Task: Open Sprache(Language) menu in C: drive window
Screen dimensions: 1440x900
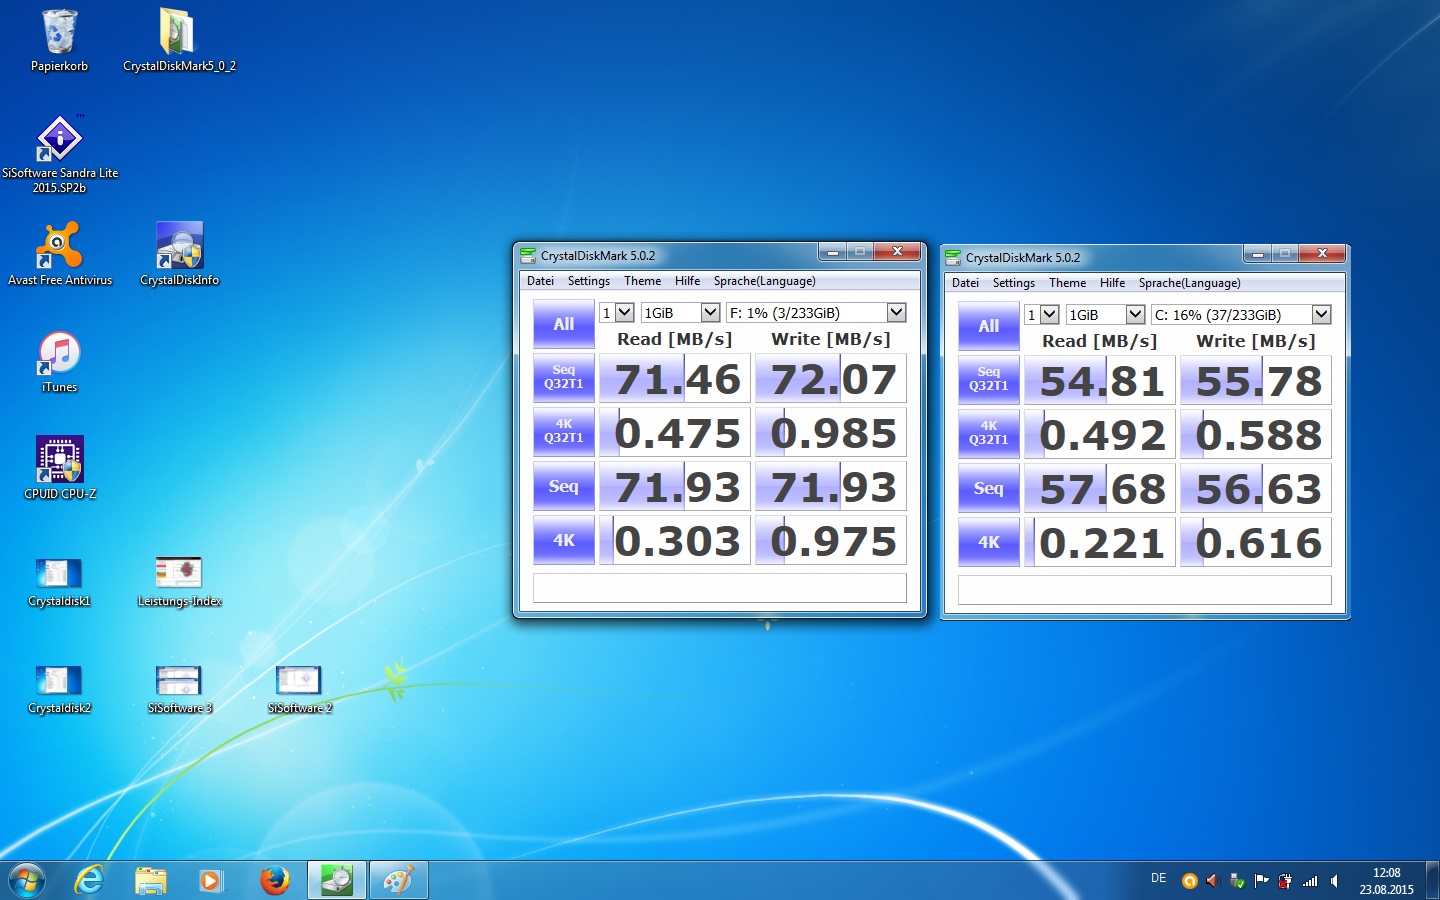Action: click(x=1189, y=283)
